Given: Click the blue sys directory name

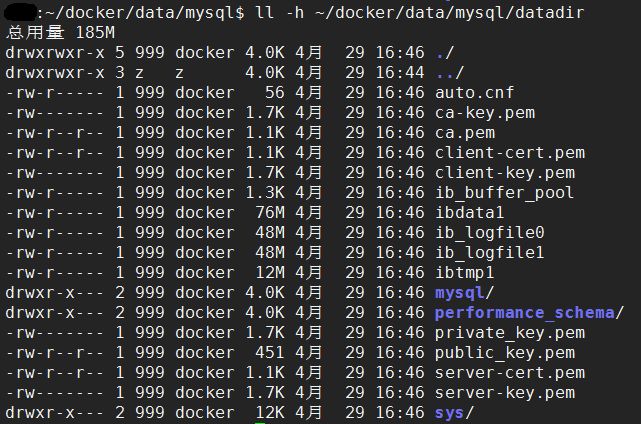Looking at the screenshot, I should pos(449,413).
